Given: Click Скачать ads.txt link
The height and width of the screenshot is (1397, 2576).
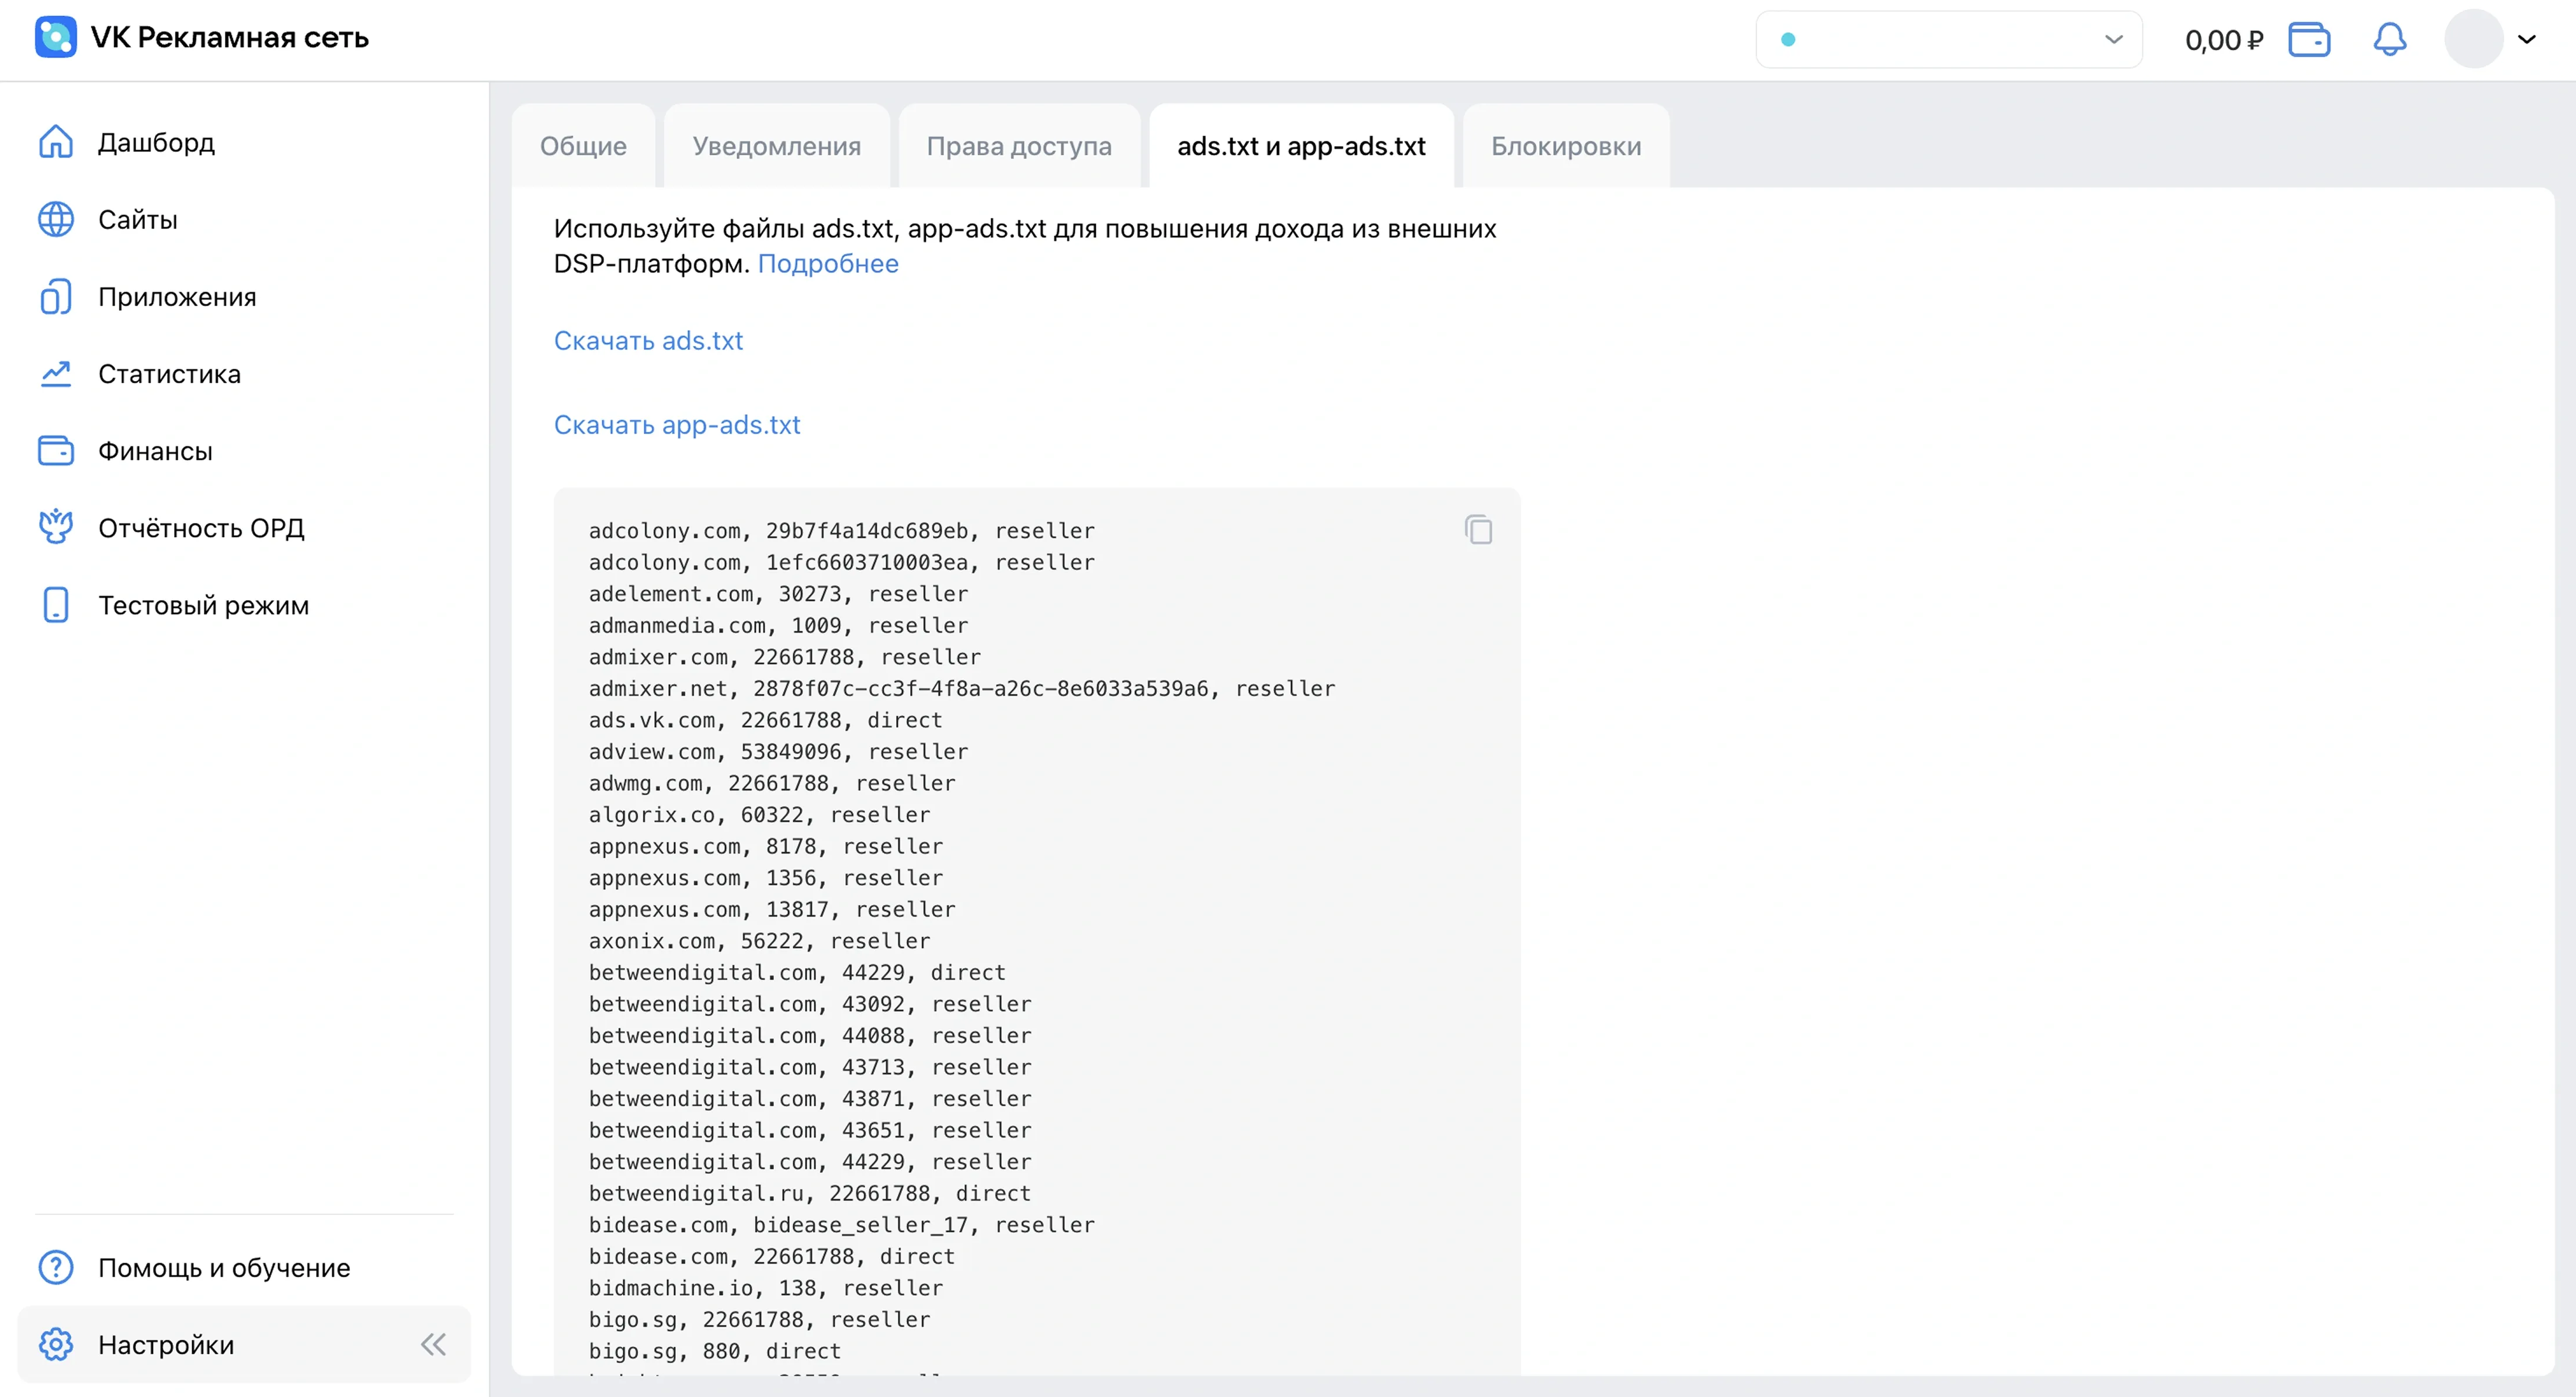Looking at the screenshot, I should [x=648, y=341].
